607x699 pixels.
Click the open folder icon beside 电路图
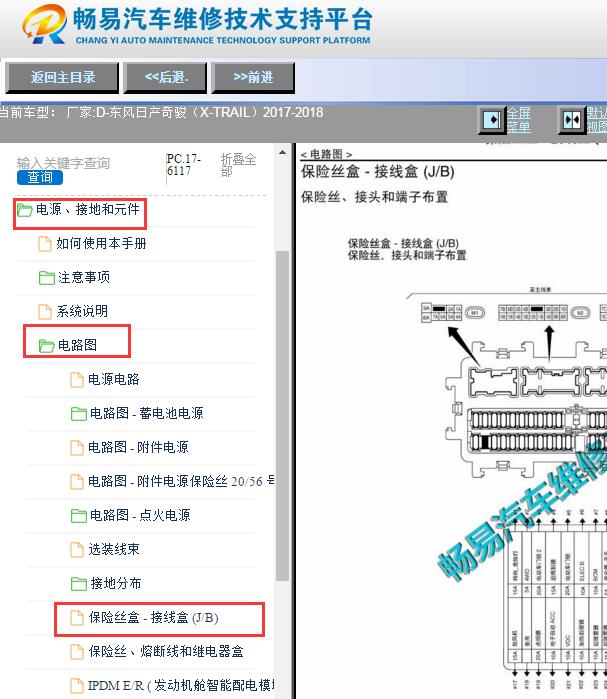click(x=46, y=345)
